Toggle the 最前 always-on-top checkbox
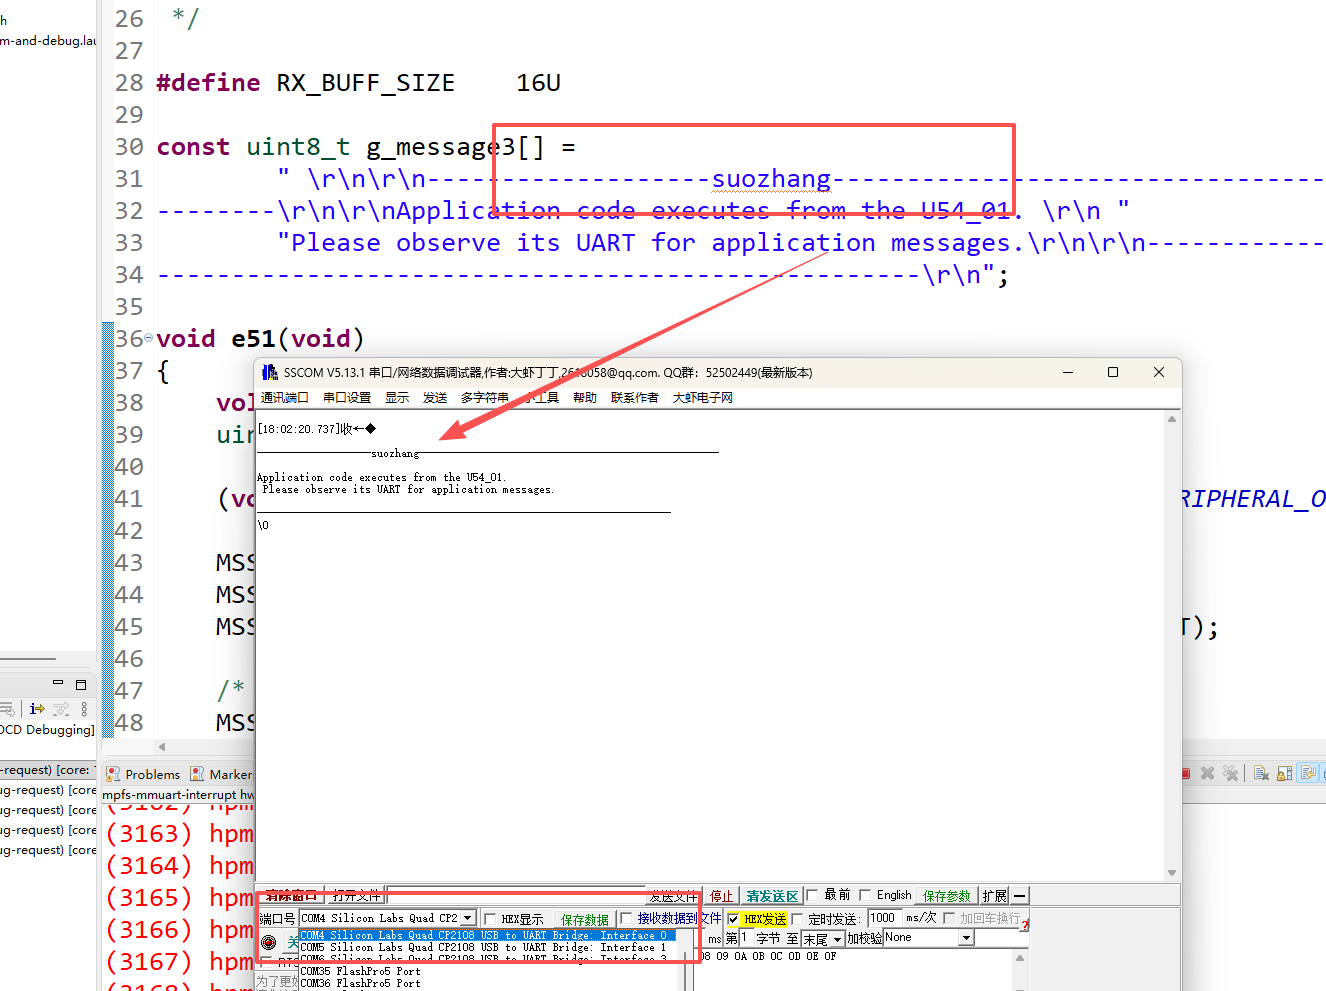The width and height of the screenshot is (1326, 991). 813,895
